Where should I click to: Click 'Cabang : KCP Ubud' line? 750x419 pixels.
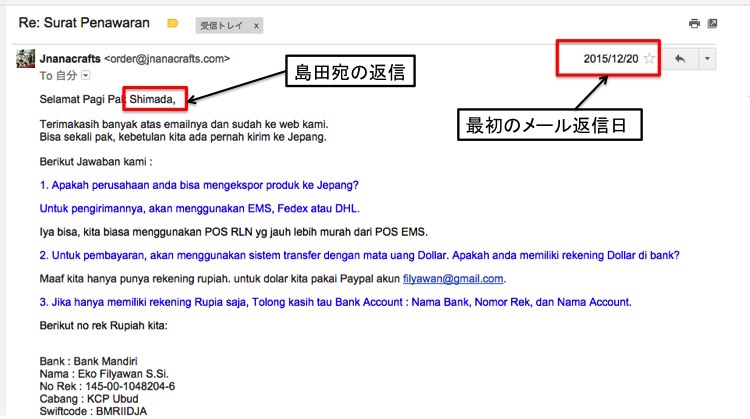[x=89, y=398]
